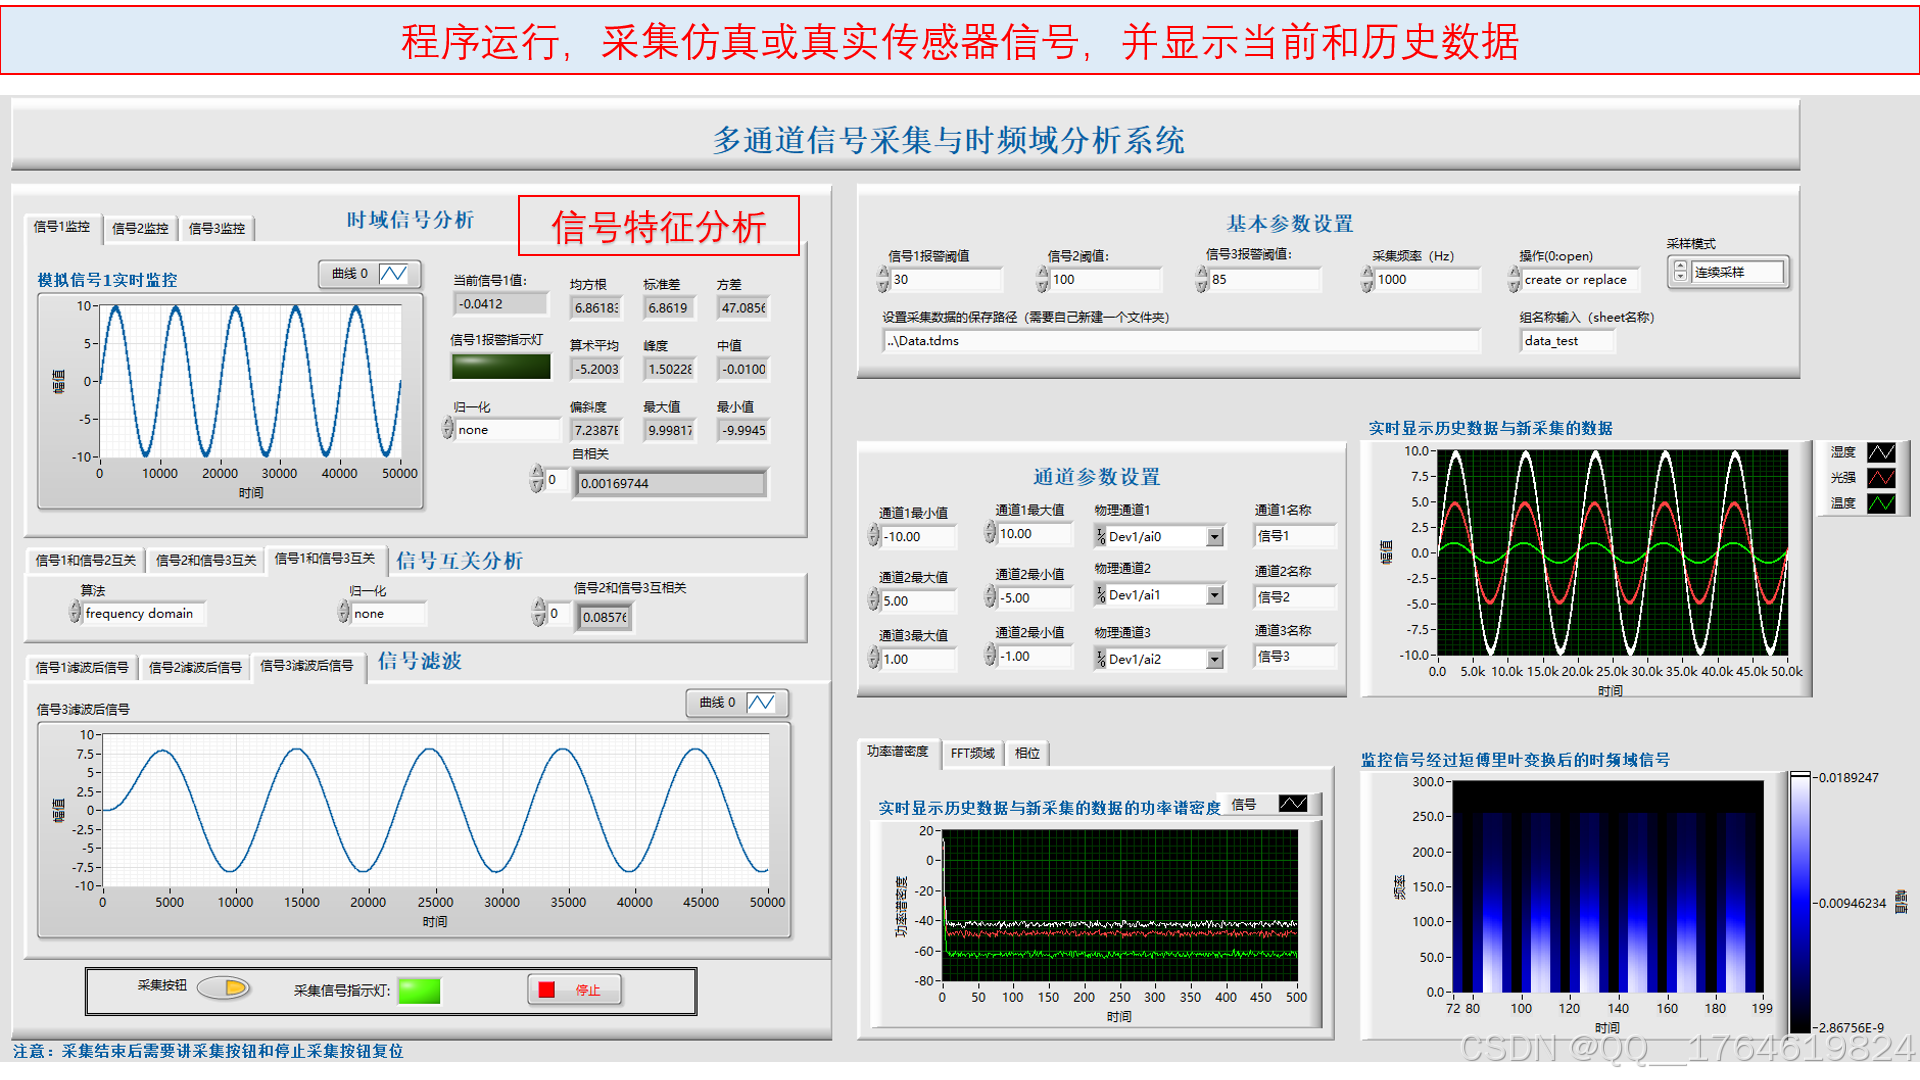This screenshot has height=1080, width=1920.
Task: Switch to the 信号2监控 tab
Action: pyautogui.click(x=140, y=228)
